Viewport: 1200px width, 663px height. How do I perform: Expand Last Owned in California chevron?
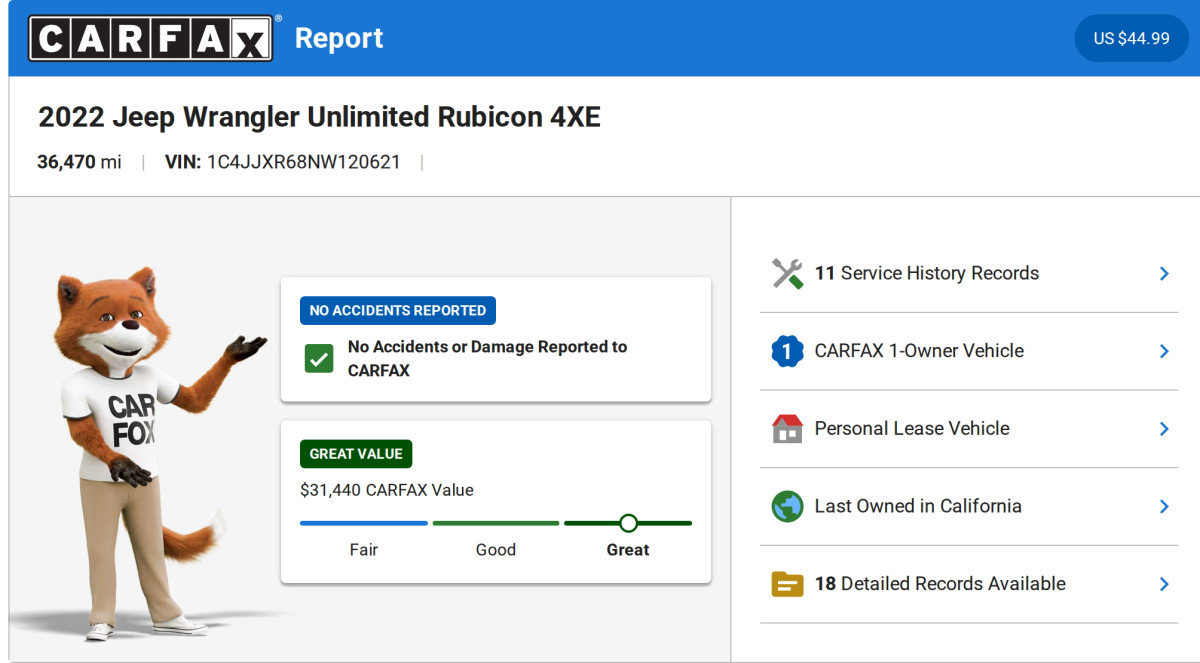pos(1164,506)
